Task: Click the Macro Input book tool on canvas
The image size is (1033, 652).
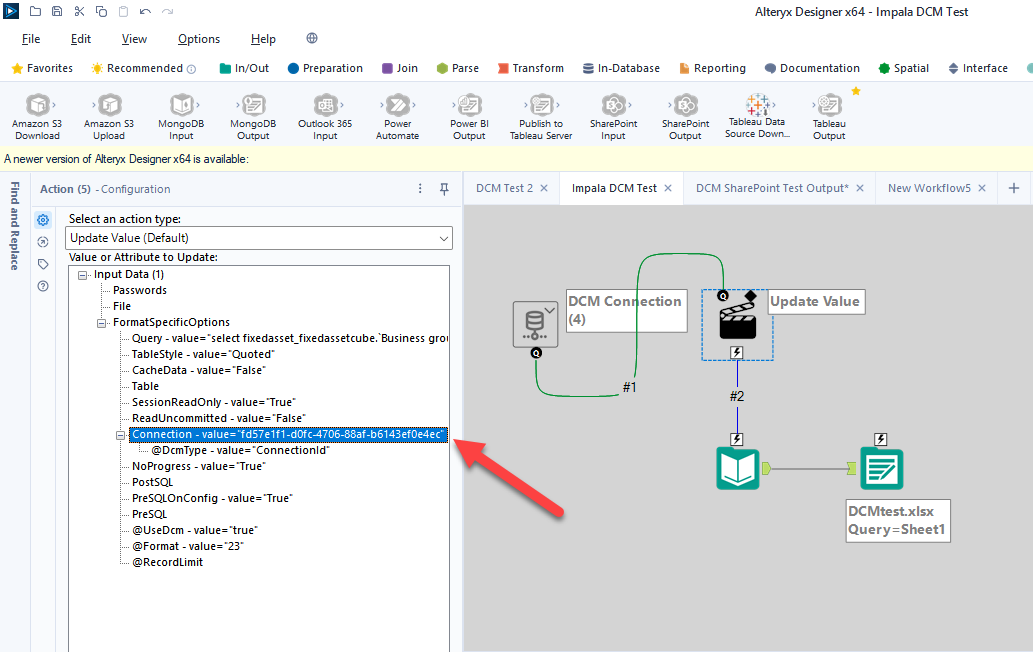Action: coord(737,468)
